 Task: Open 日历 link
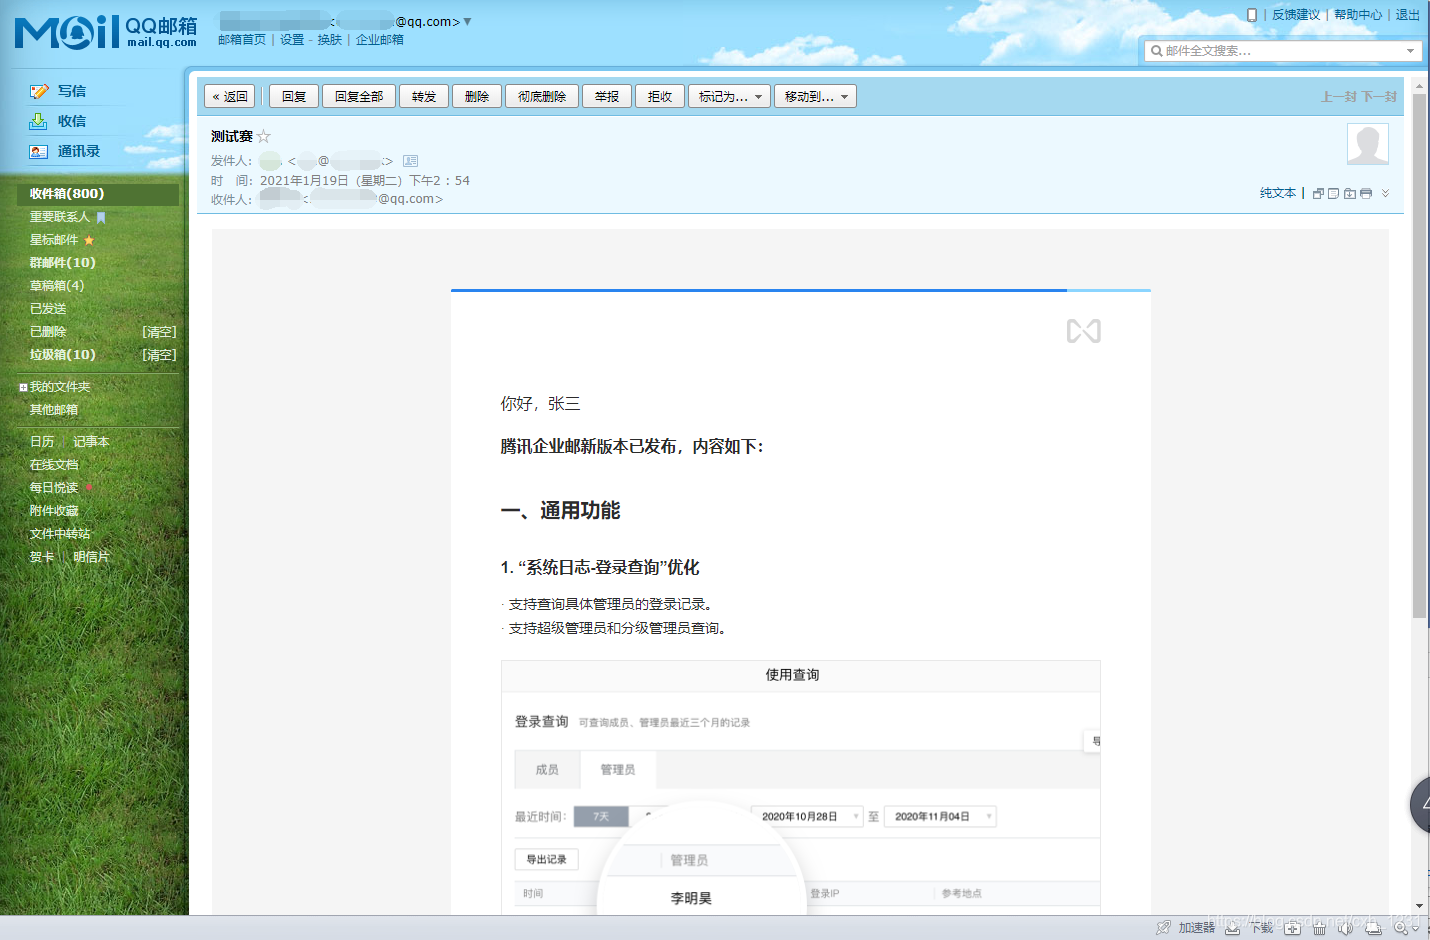tap(42, 442)
